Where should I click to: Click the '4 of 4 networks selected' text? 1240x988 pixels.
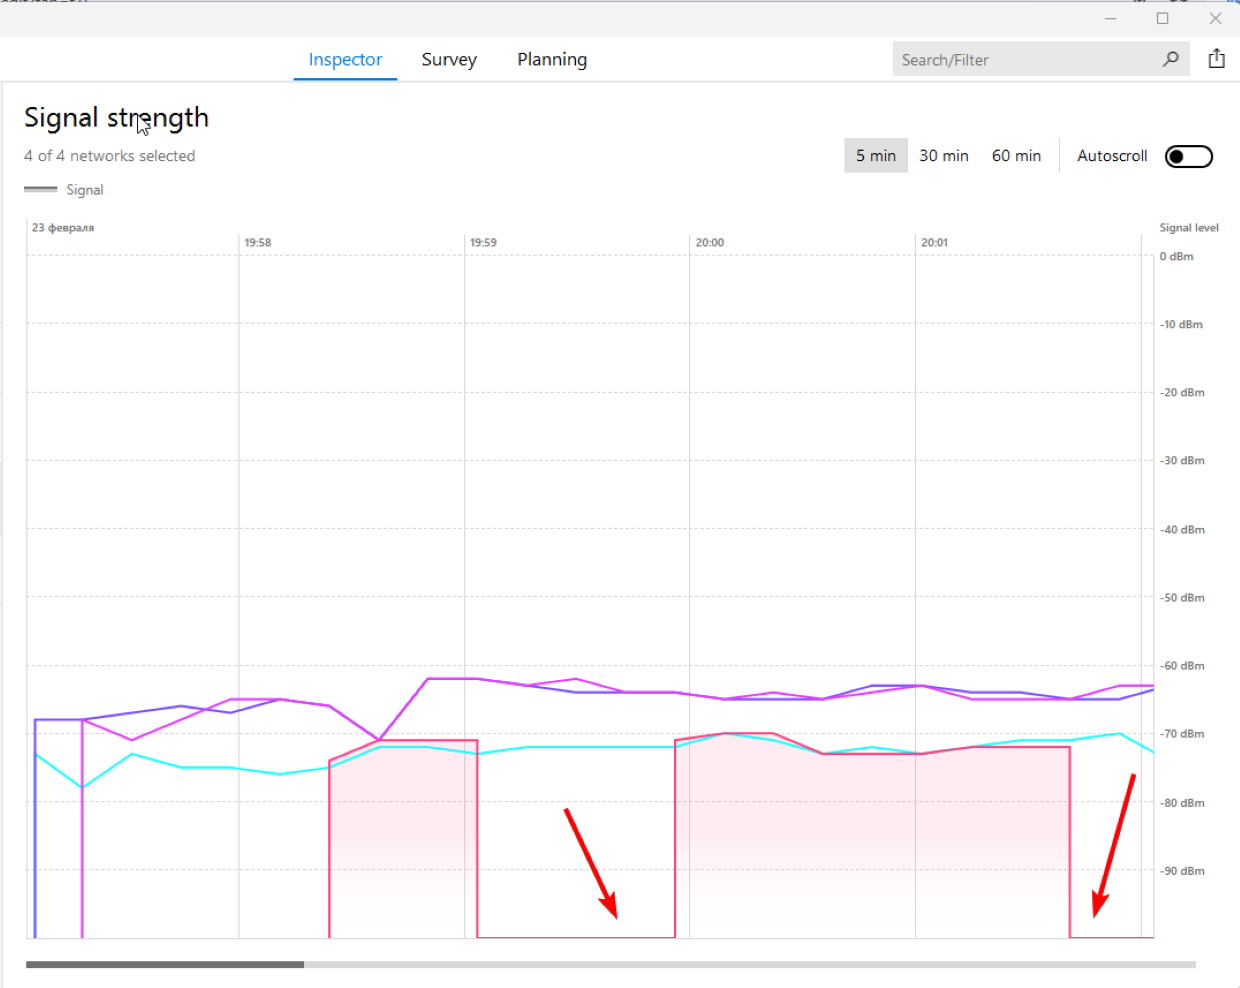(110, 155)
